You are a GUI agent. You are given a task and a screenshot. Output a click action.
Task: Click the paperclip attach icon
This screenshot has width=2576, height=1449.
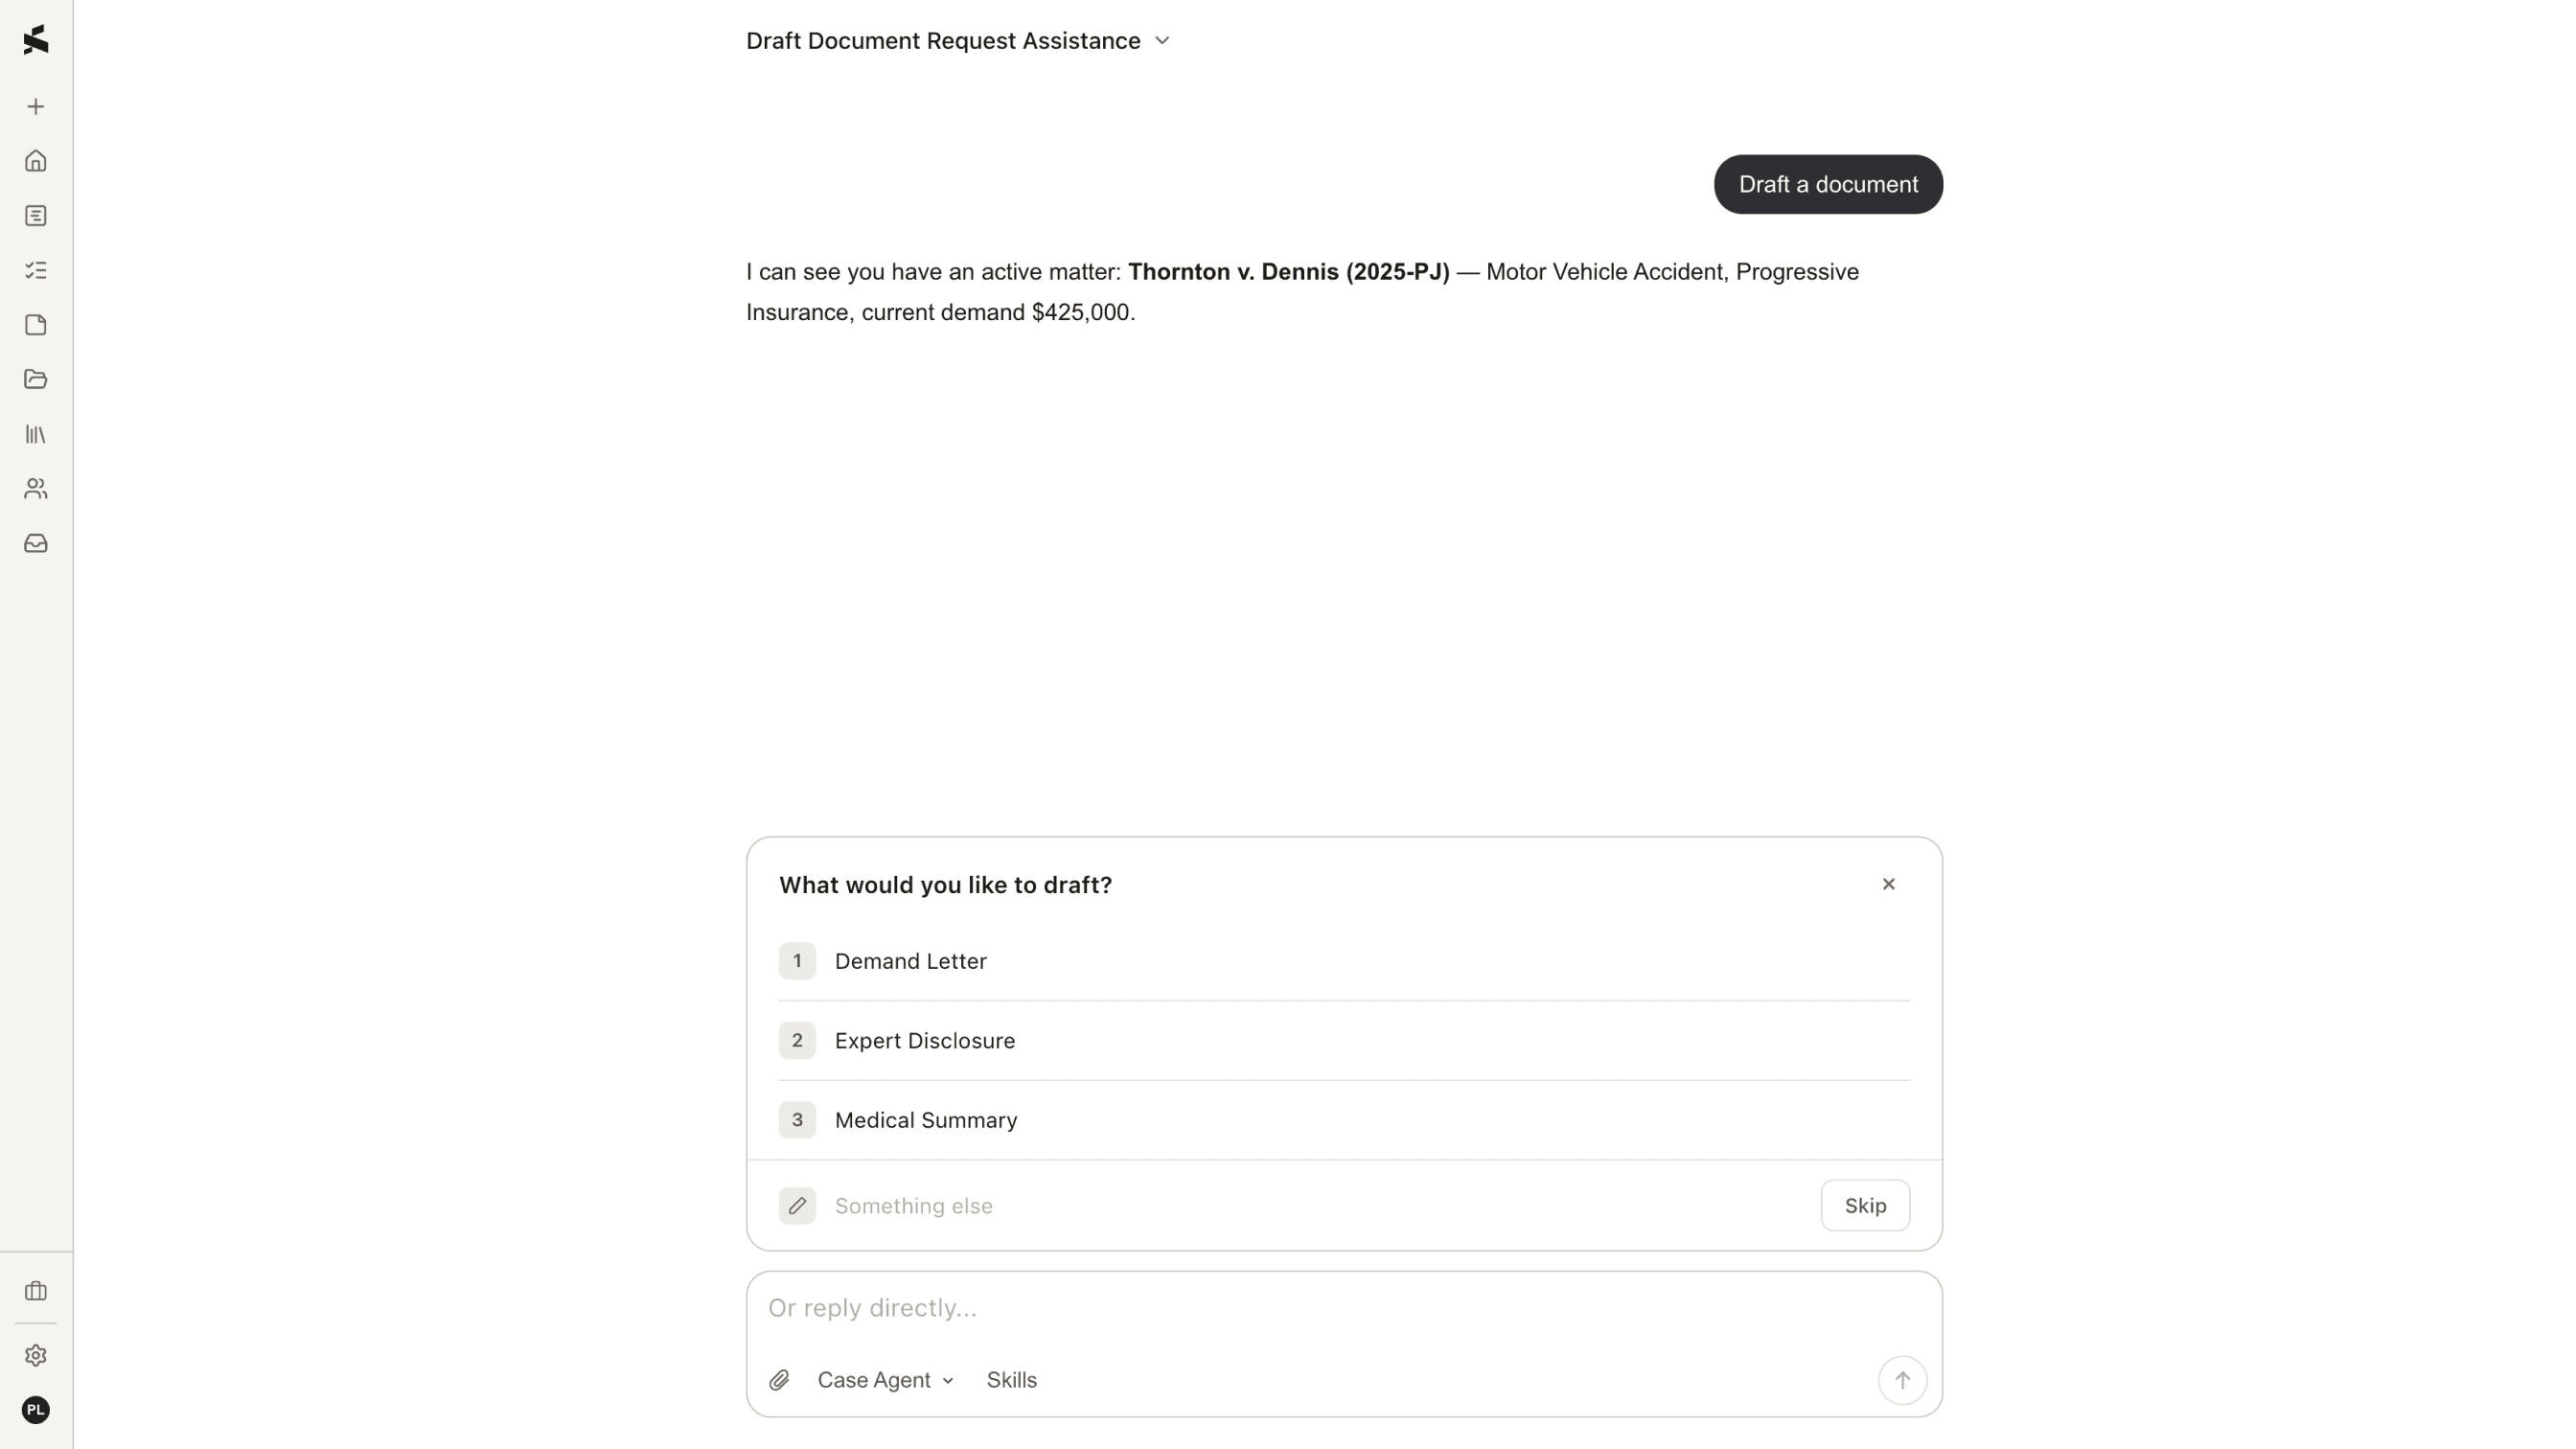coord(779,1380)
